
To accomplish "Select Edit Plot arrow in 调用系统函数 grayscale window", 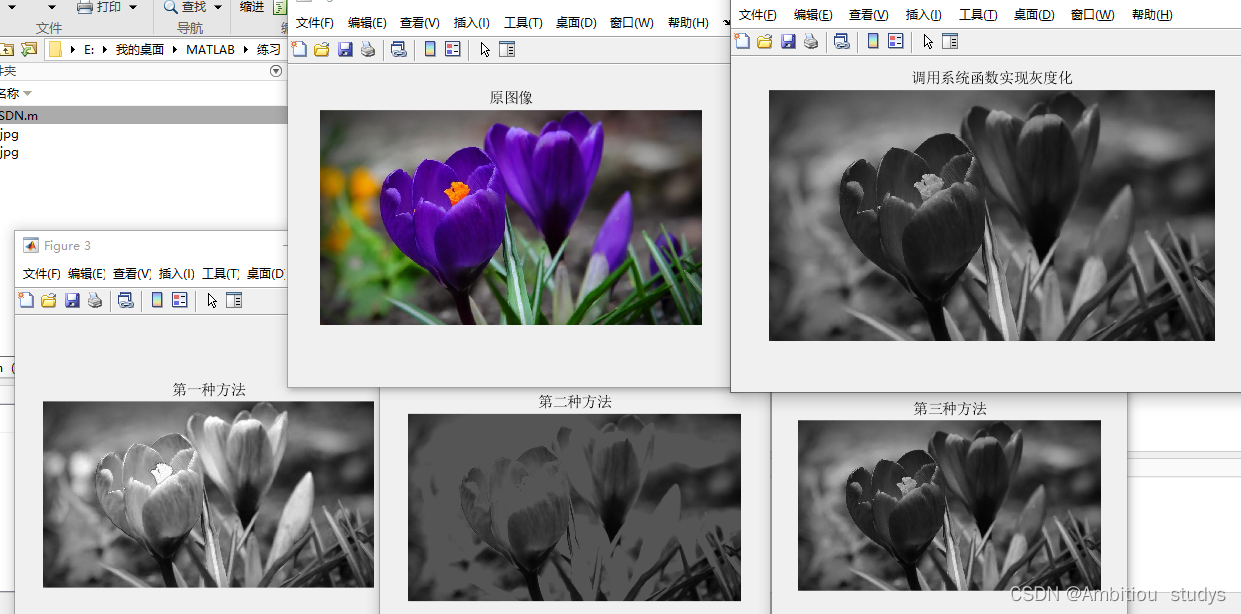I will 928,41.
